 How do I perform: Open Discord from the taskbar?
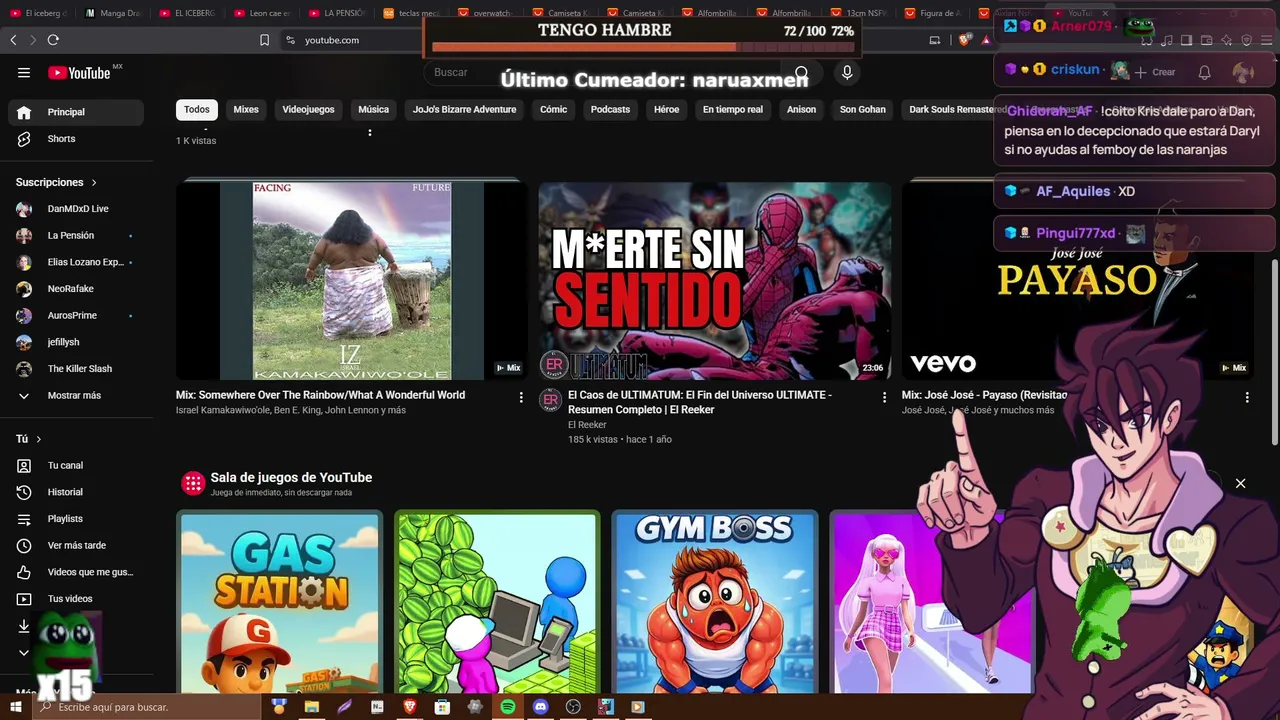(x=541, y=707)
